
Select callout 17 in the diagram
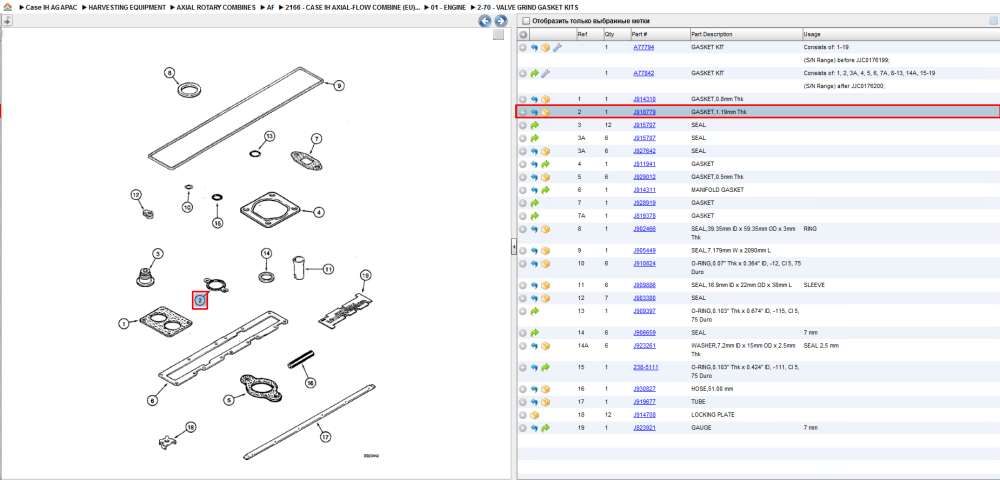pos(325,437)
